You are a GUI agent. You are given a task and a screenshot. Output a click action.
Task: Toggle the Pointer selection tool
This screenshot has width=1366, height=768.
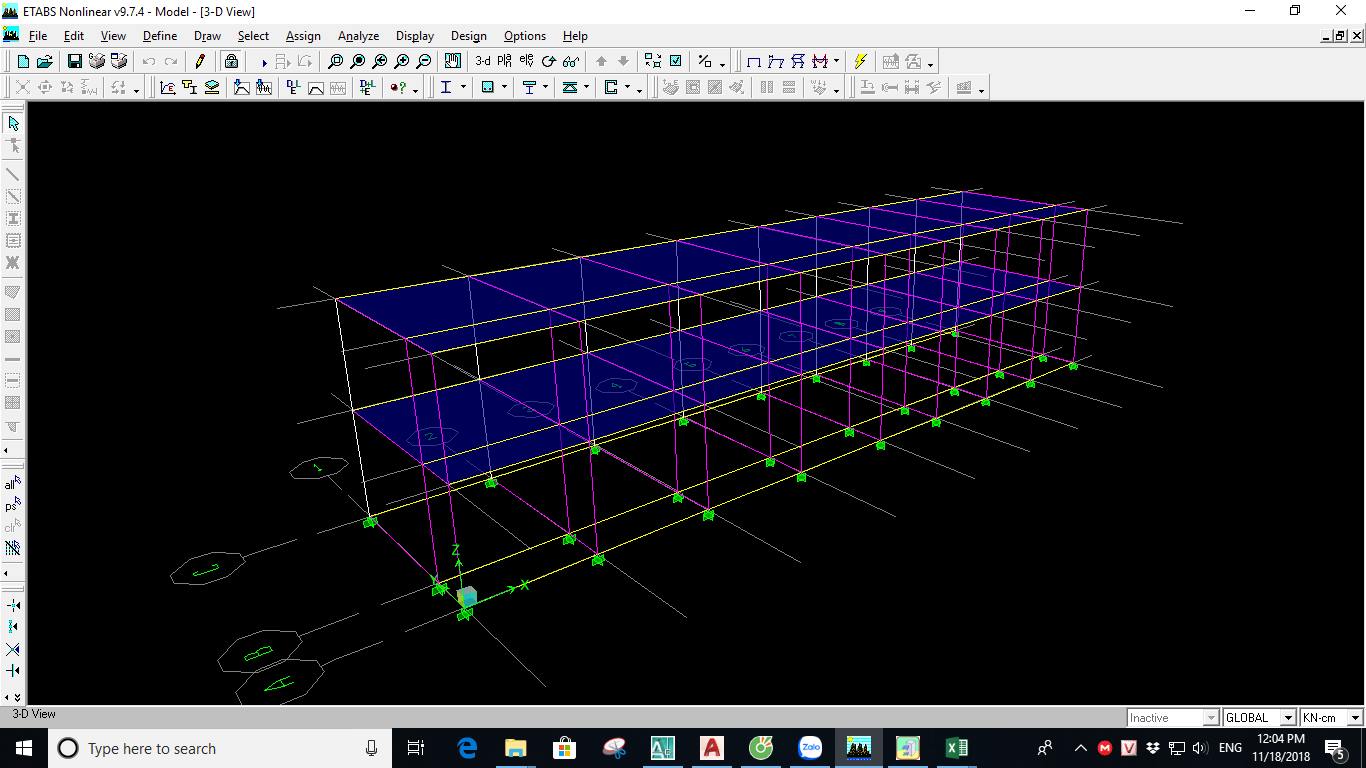click(x=13, y=123)
